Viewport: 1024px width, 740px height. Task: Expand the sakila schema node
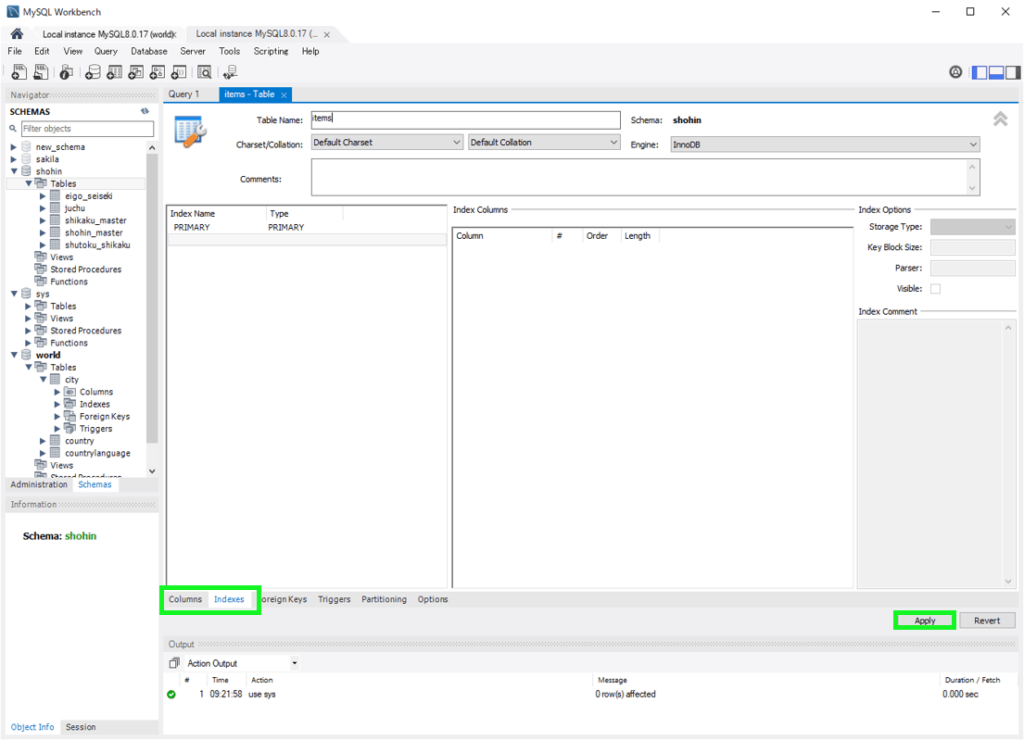(x=14, y=159)
